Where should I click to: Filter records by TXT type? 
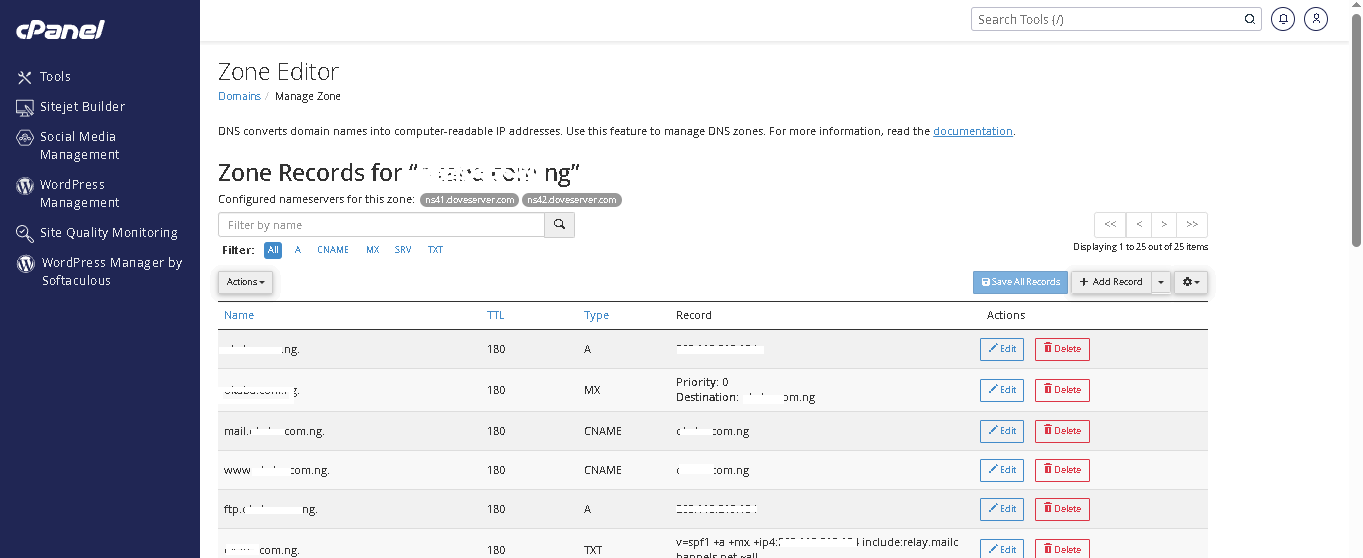(435, 250)
